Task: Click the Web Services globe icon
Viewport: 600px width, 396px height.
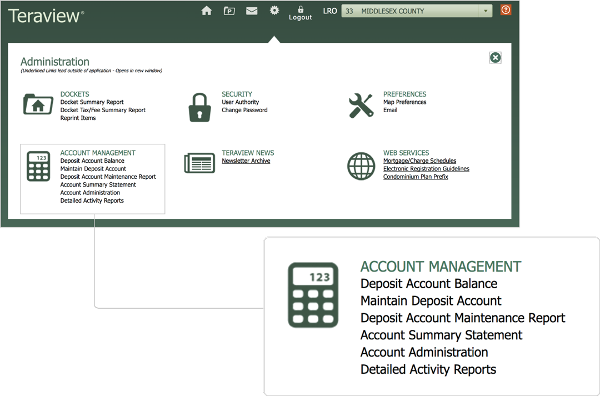Action: [361, 166]
